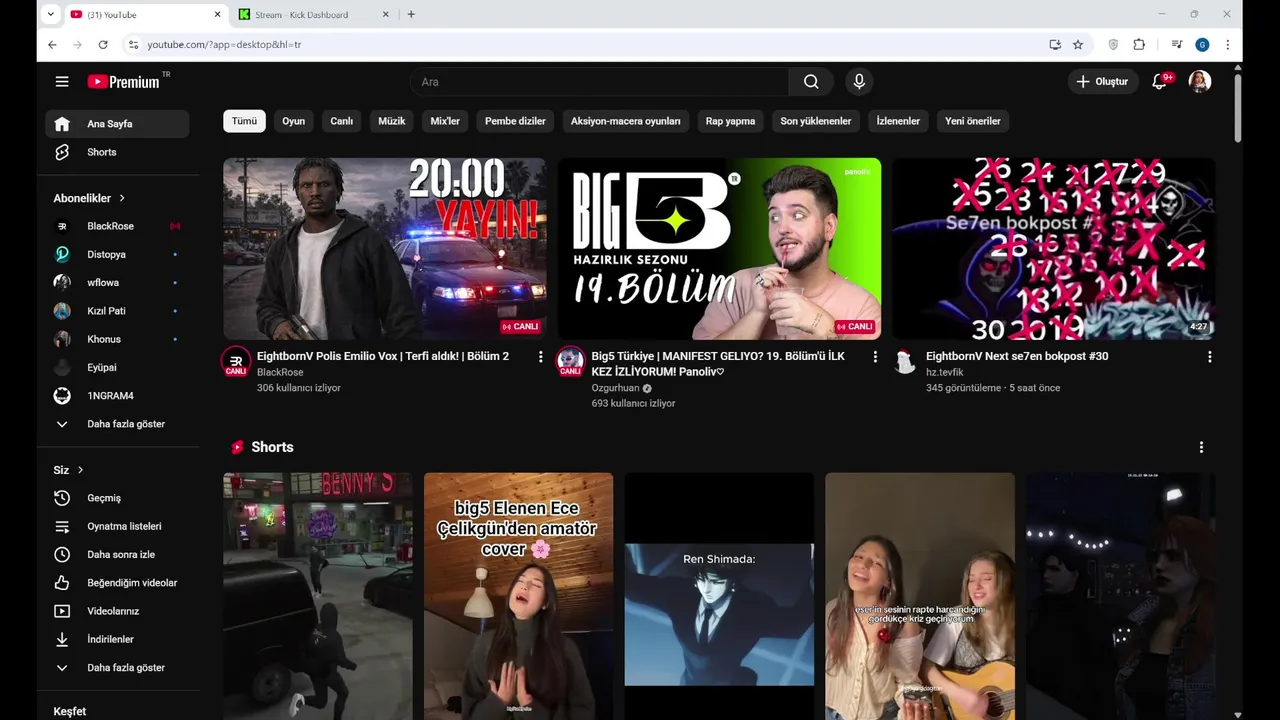This screenshot has width=1280, height=720.
Task: Select the İzlenenler chip
Action: [x=898, y=121]
